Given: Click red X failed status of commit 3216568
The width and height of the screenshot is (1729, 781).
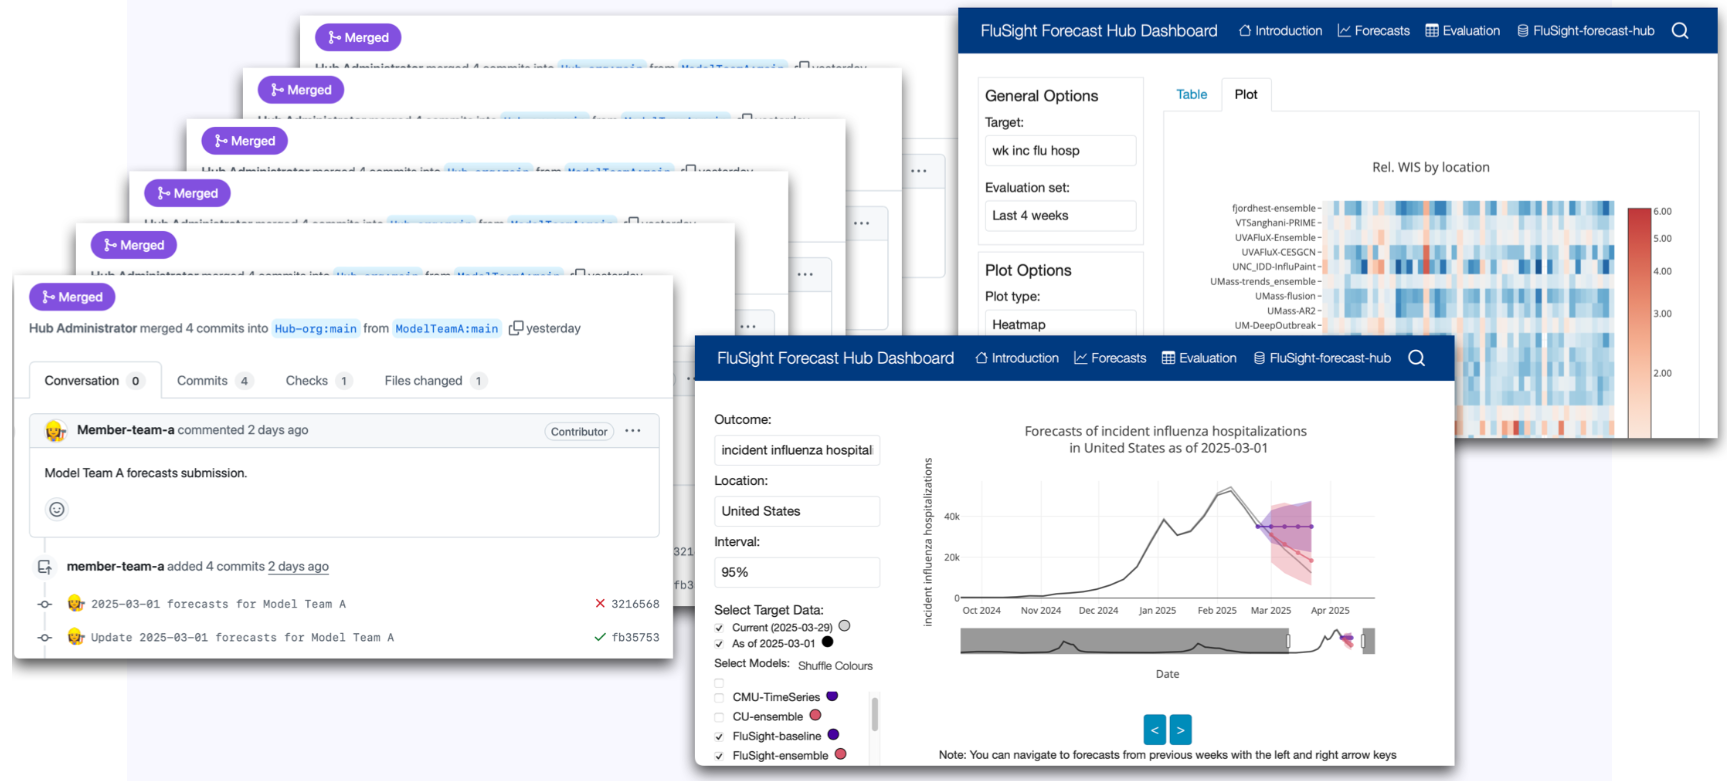Looking at the screenshot, I should point(600,604).
